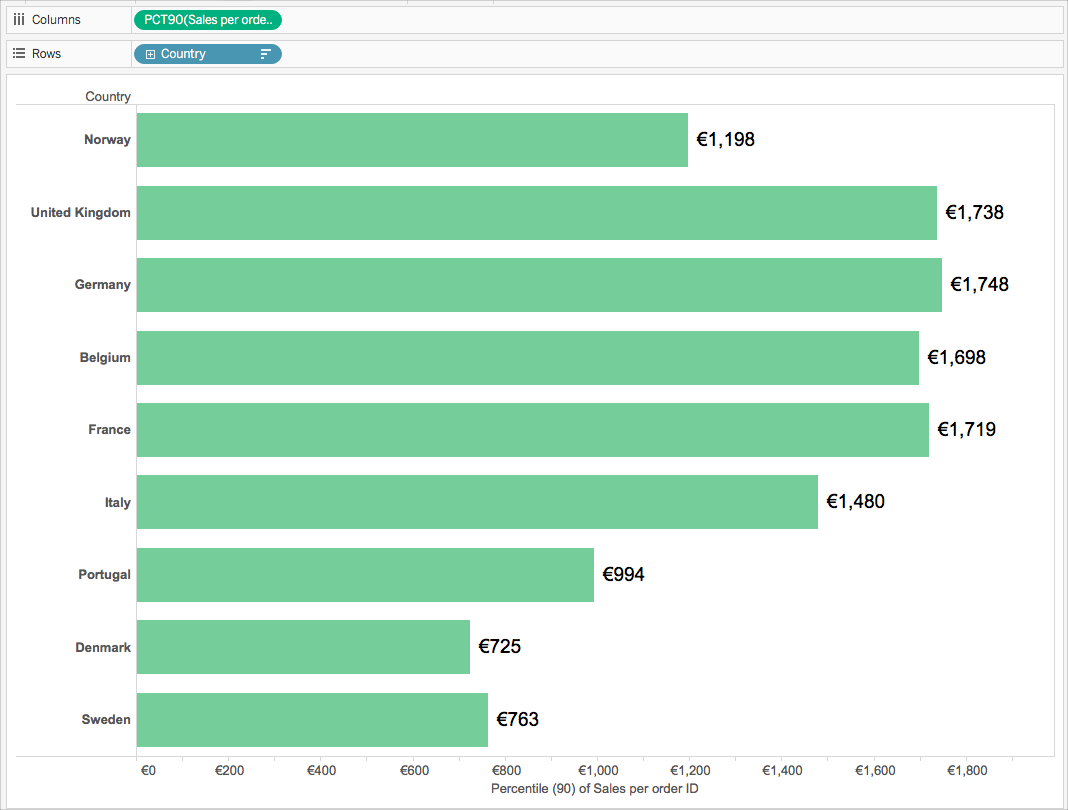Select the Denmark row label
This screenshot has width=1068, height=810.
click(x=103, y=648)
